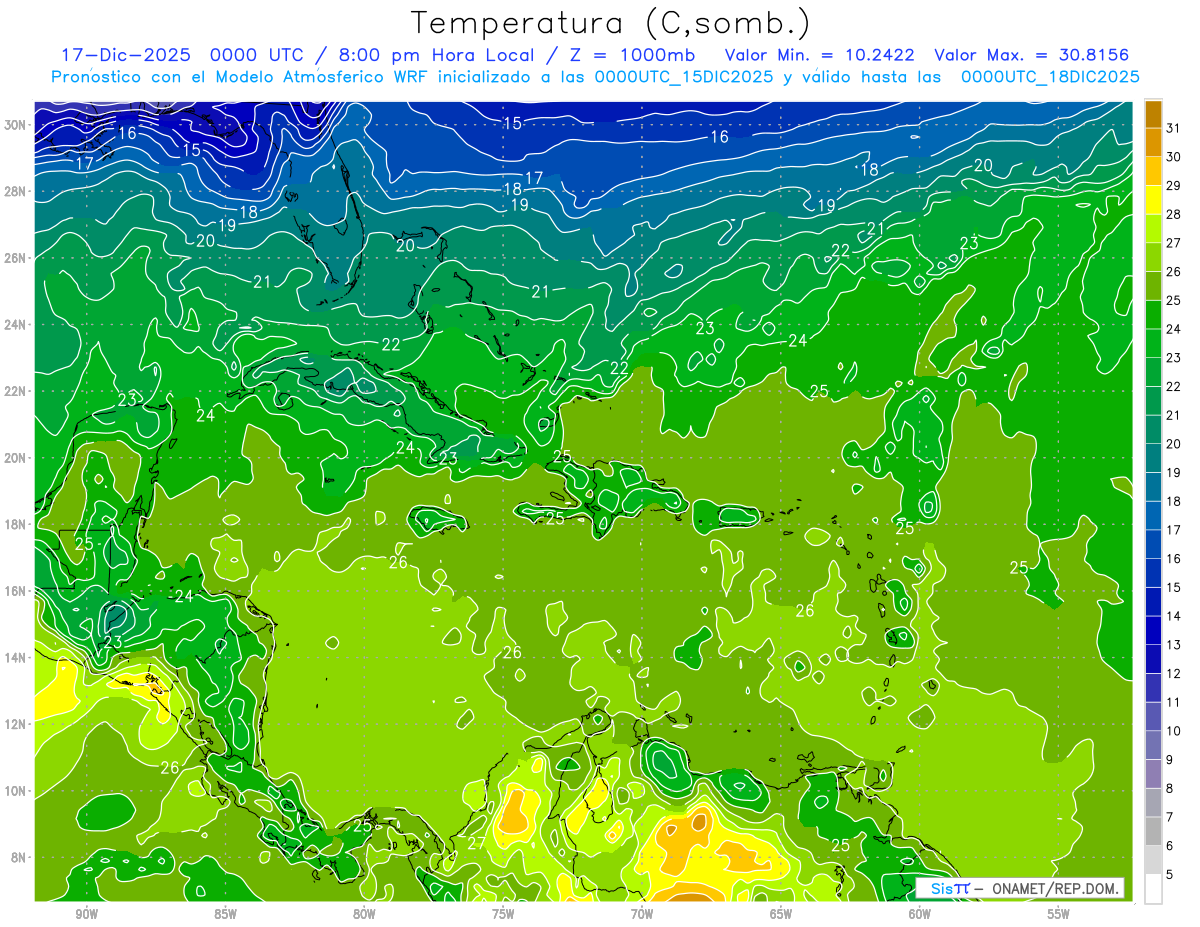Click the '70W' longitude axis label

click(642, 914)
